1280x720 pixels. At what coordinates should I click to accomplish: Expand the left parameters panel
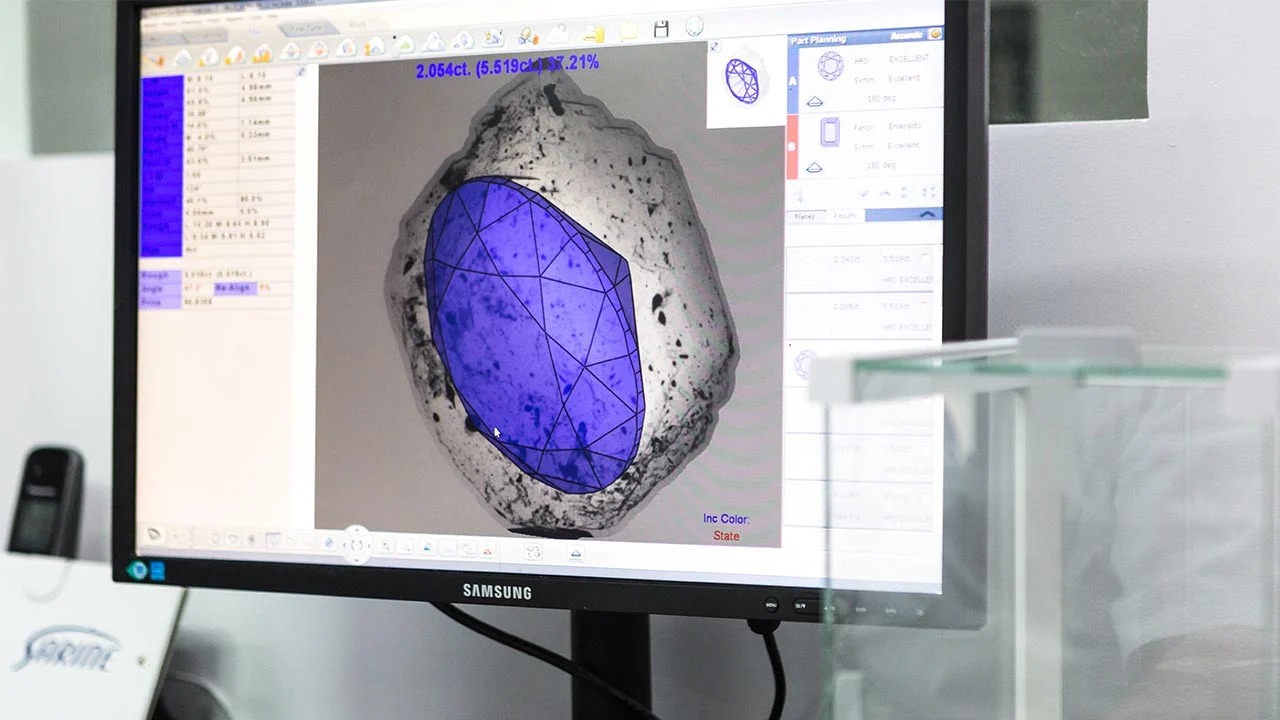click(302, 72)
